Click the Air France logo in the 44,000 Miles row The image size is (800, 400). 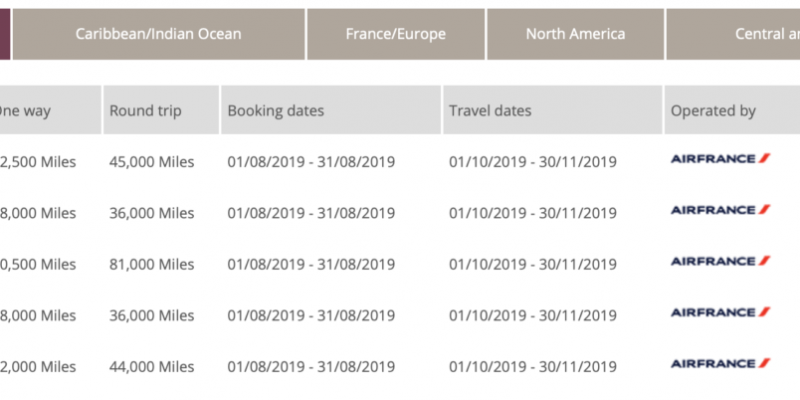click(720, 364)
